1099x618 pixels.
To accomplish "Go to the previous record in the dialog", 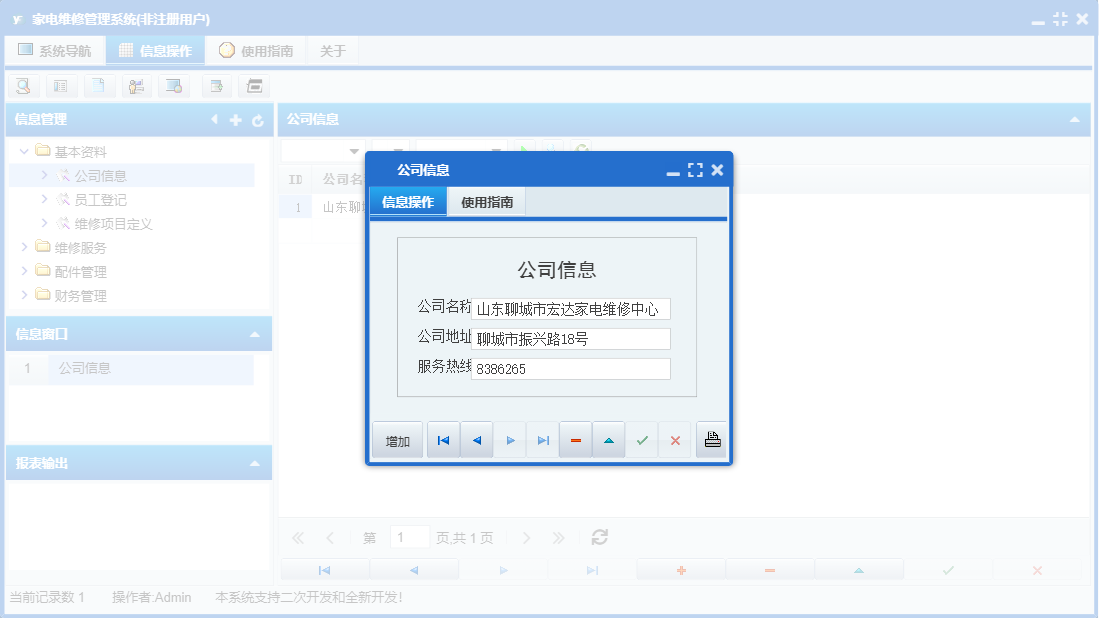I will 477,439.
